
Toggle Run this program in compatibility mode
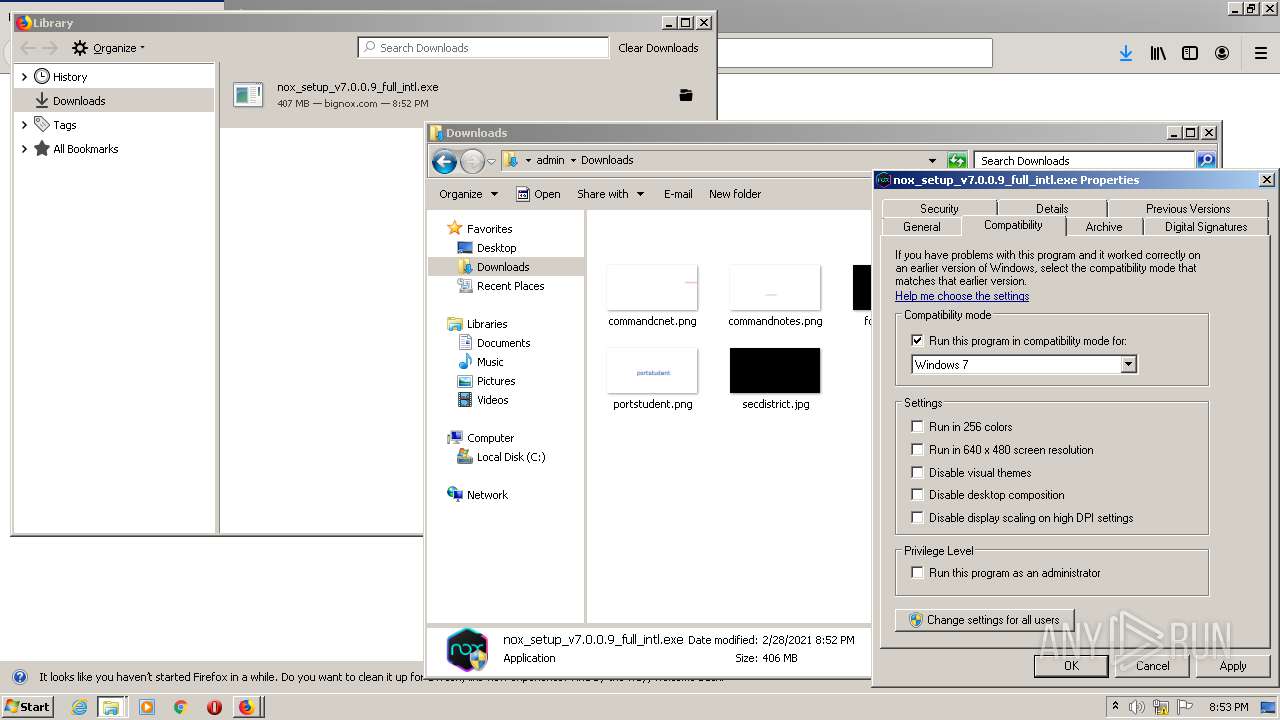click(x=917, y=341)
